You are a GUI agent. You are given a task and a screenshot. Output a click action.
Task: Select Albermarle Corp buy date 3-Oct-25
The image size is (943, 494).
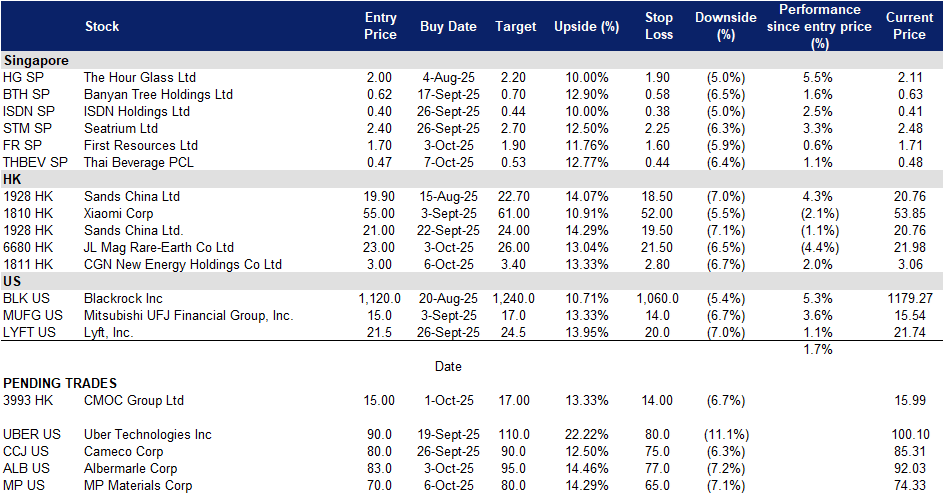pos(449,469)
